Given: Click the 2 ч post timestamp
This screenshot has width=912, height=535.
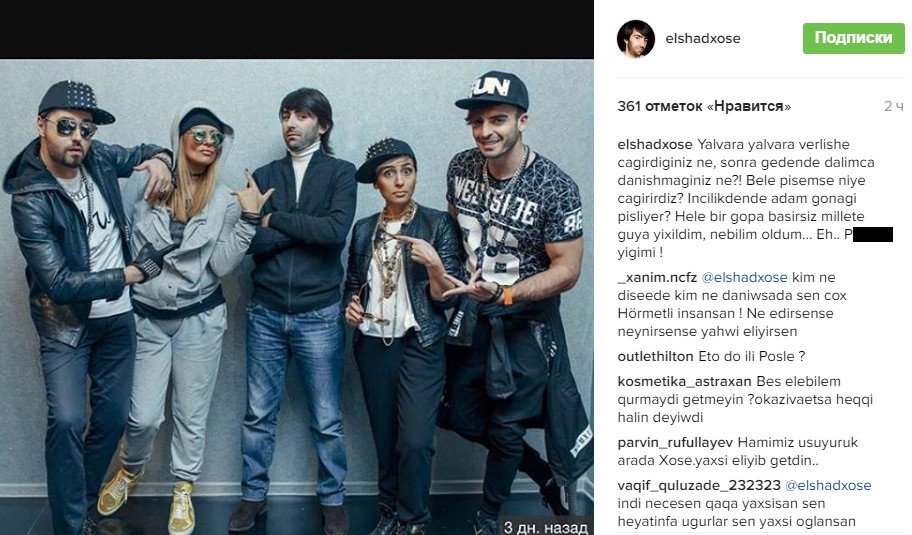Looking at the screenshot, I should coord(893,106).
